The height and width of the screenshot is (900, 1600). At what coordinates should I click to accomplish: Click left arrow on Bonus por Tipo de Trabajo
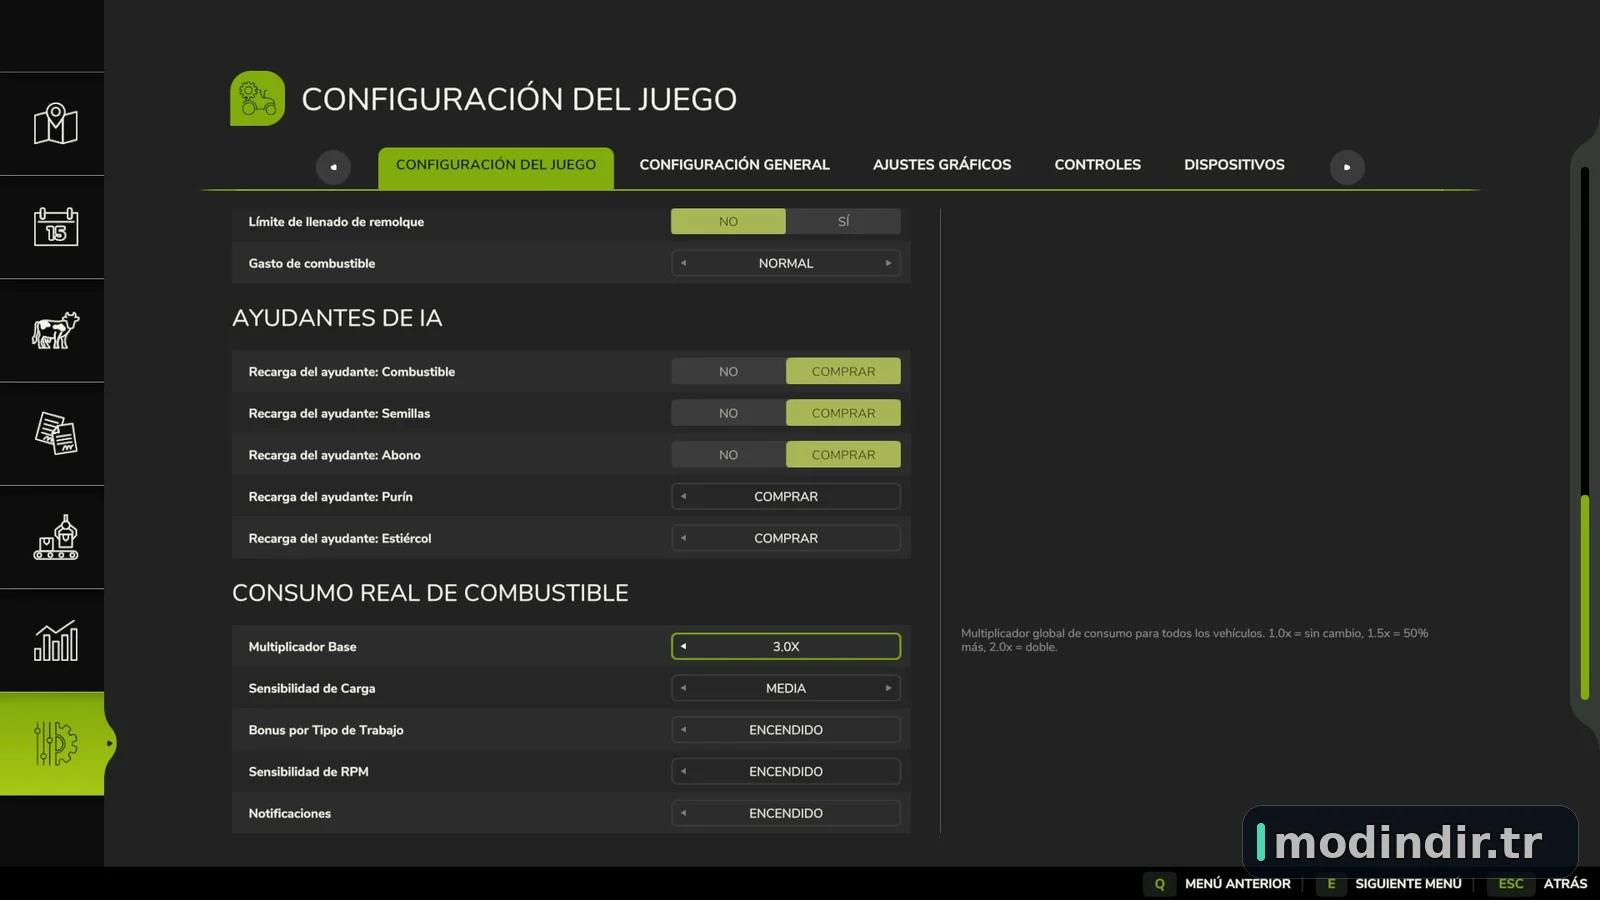click(684, 730)
